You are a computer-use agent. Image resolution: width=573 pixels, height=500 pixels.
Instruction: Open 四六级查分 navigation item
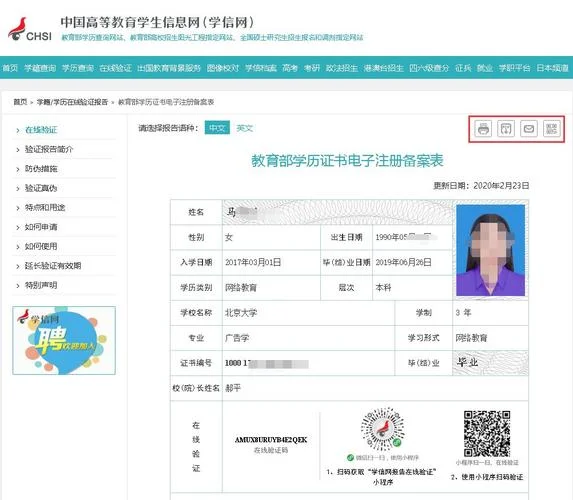click(x=429, y=68)
